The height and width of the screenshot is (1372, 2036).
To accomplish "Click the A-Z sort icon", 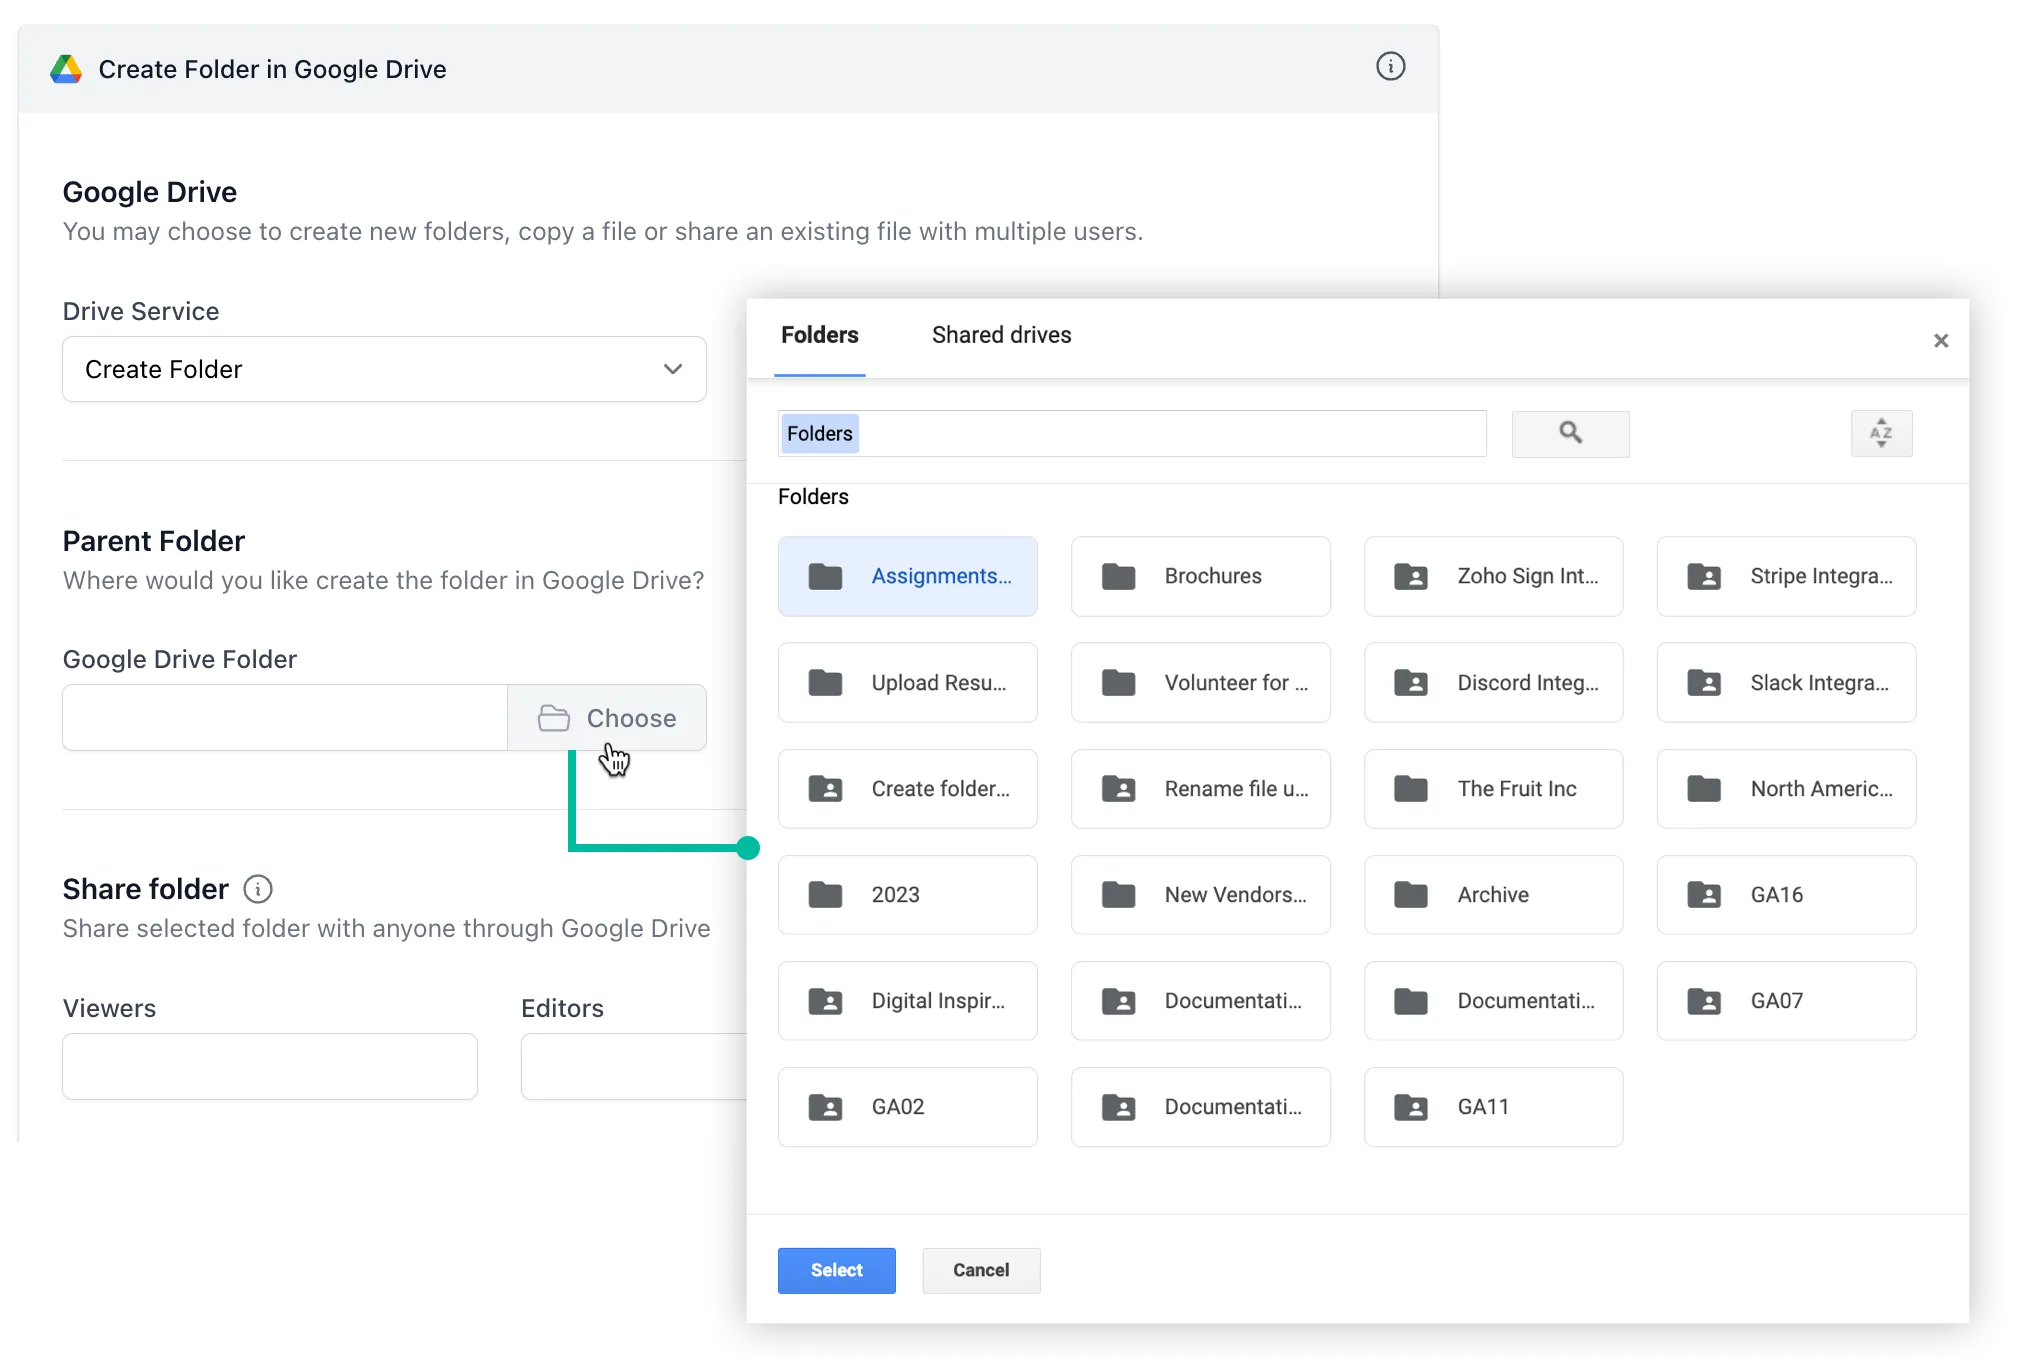I will pyautogui.click(x=1882, y=434).
